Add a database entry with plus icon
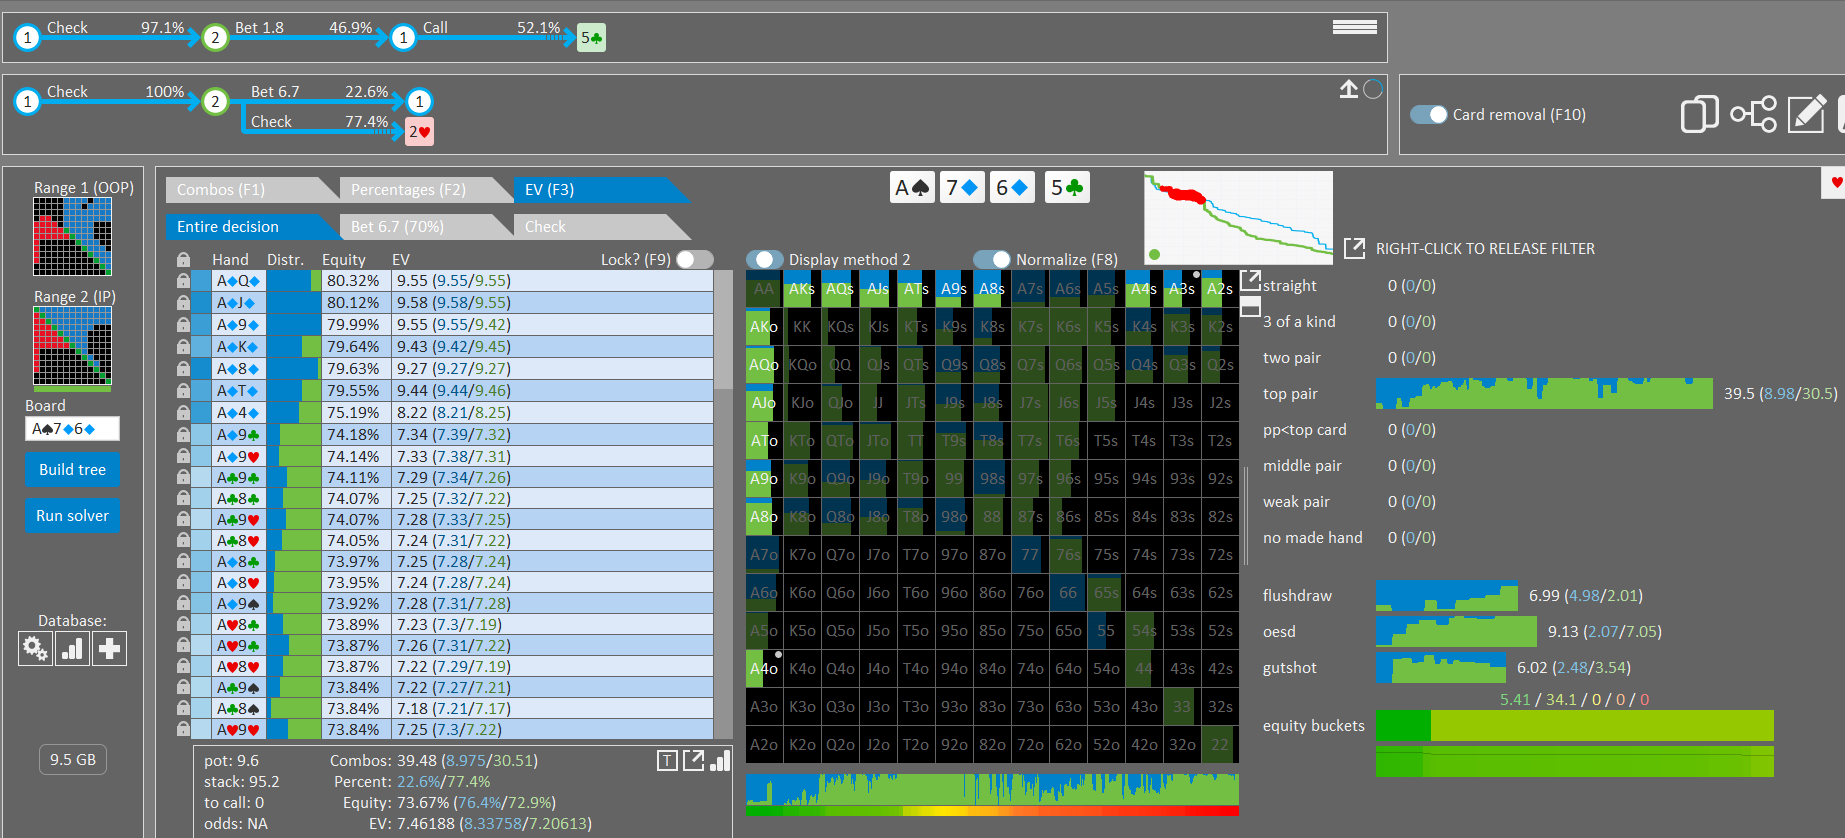Image resolution: width=1845 pixels, height=838 pixels. point(109,649)
